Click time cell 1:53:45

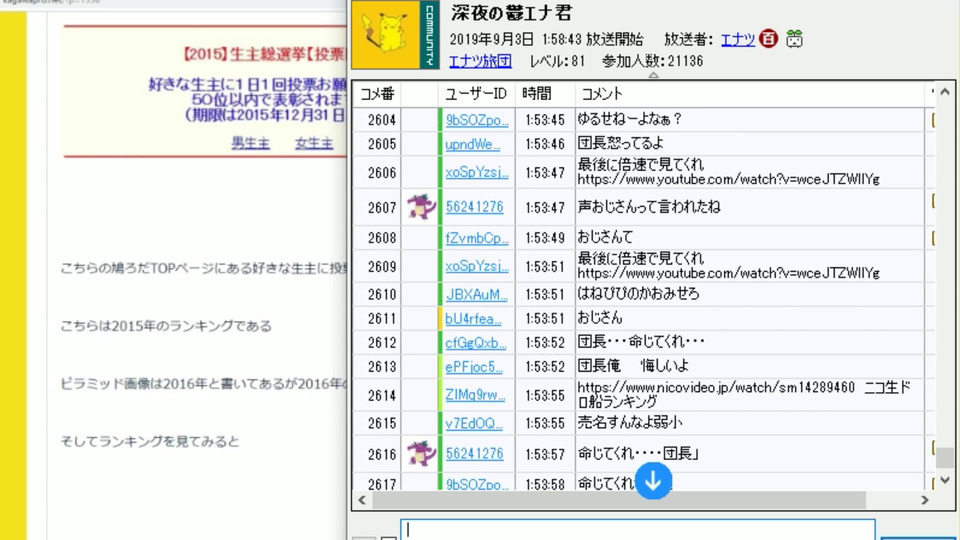pos(545,120)
